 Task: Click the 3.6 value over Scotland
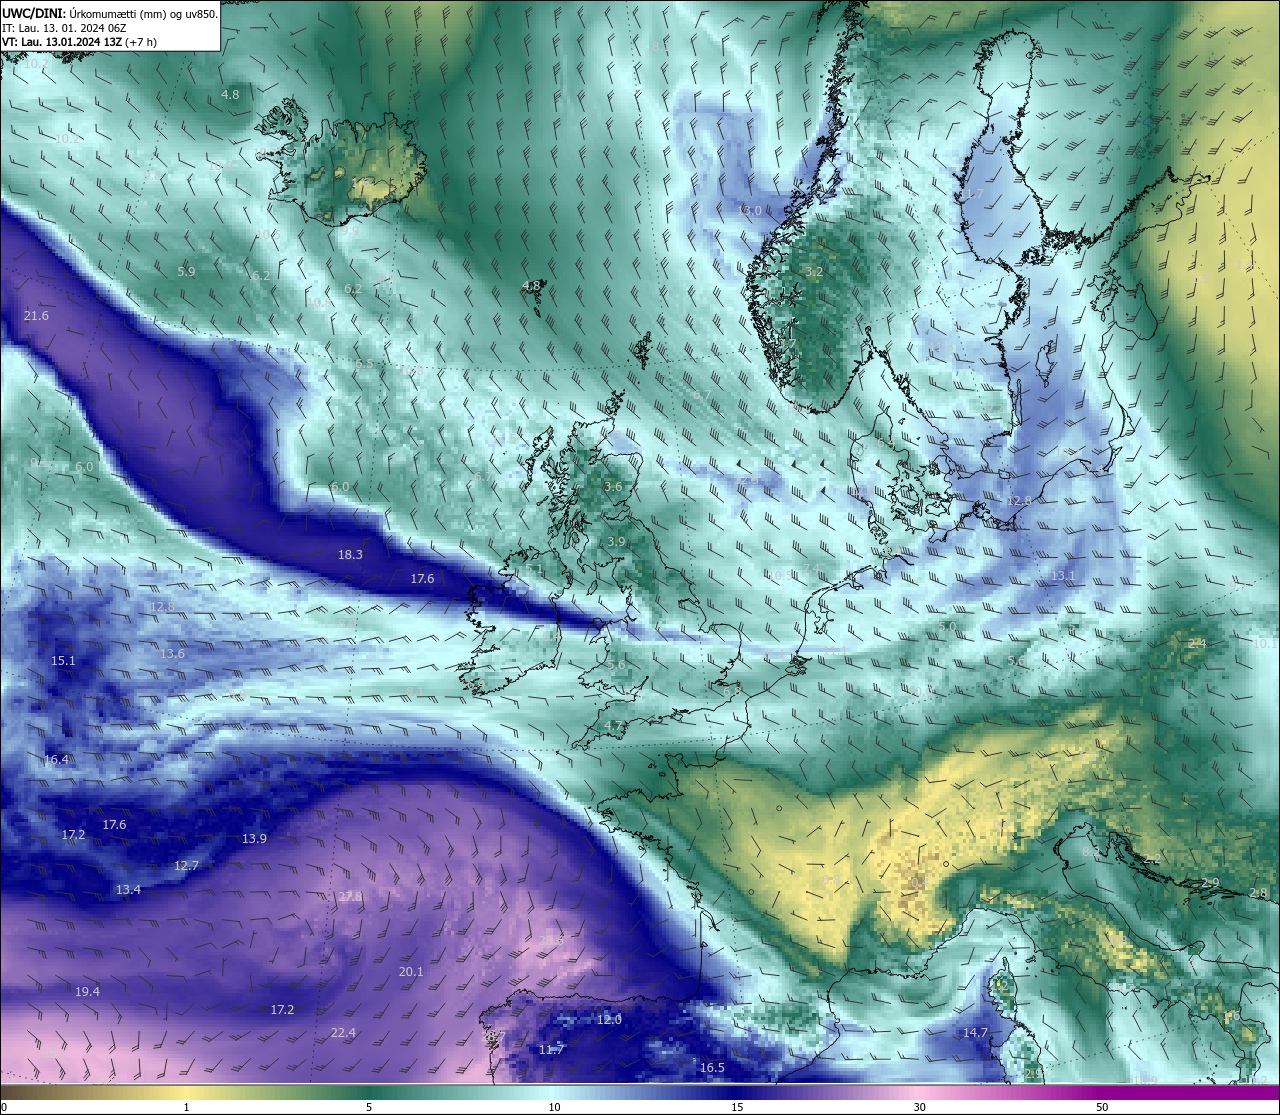pos(613,487)
